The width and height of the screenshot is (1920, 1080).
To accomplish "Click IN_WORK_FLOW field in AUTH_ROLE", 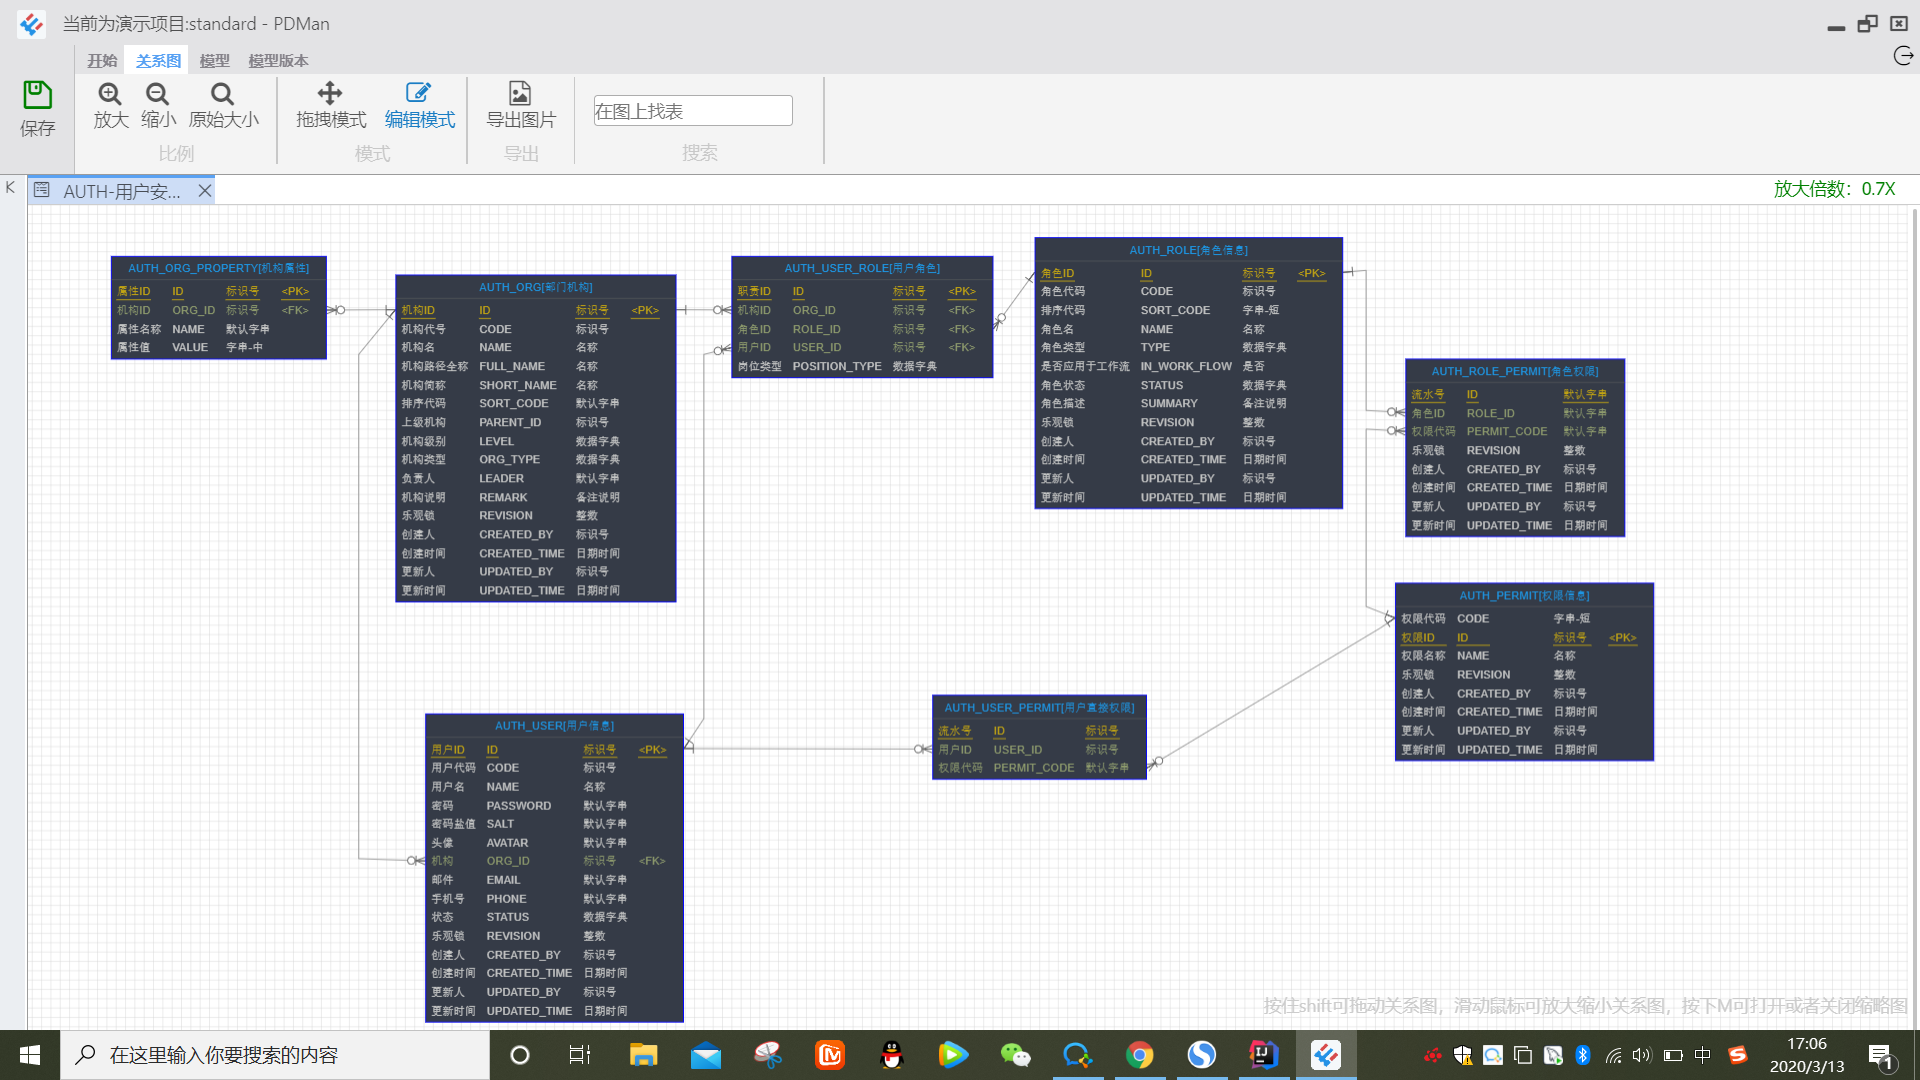I will pos(1185,367).
